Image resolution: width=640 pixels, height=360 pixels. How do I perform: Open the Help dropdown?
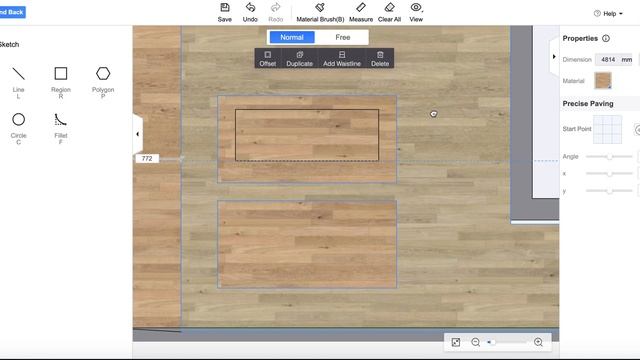point(608,13)
